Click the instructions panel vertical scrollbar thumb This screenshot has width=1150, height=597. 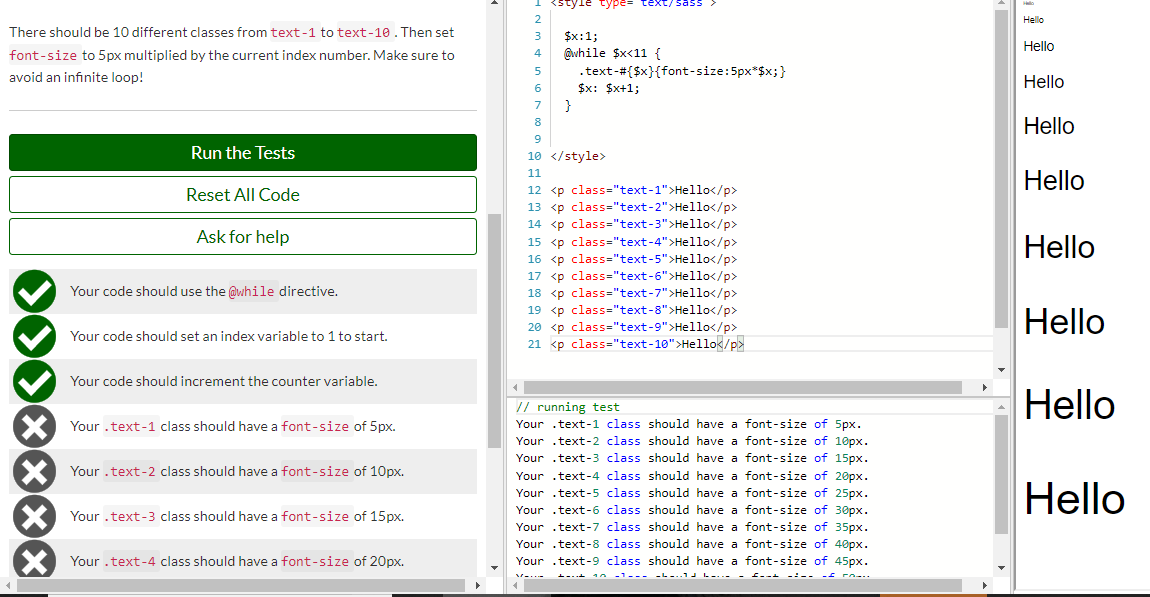(494, 331)
